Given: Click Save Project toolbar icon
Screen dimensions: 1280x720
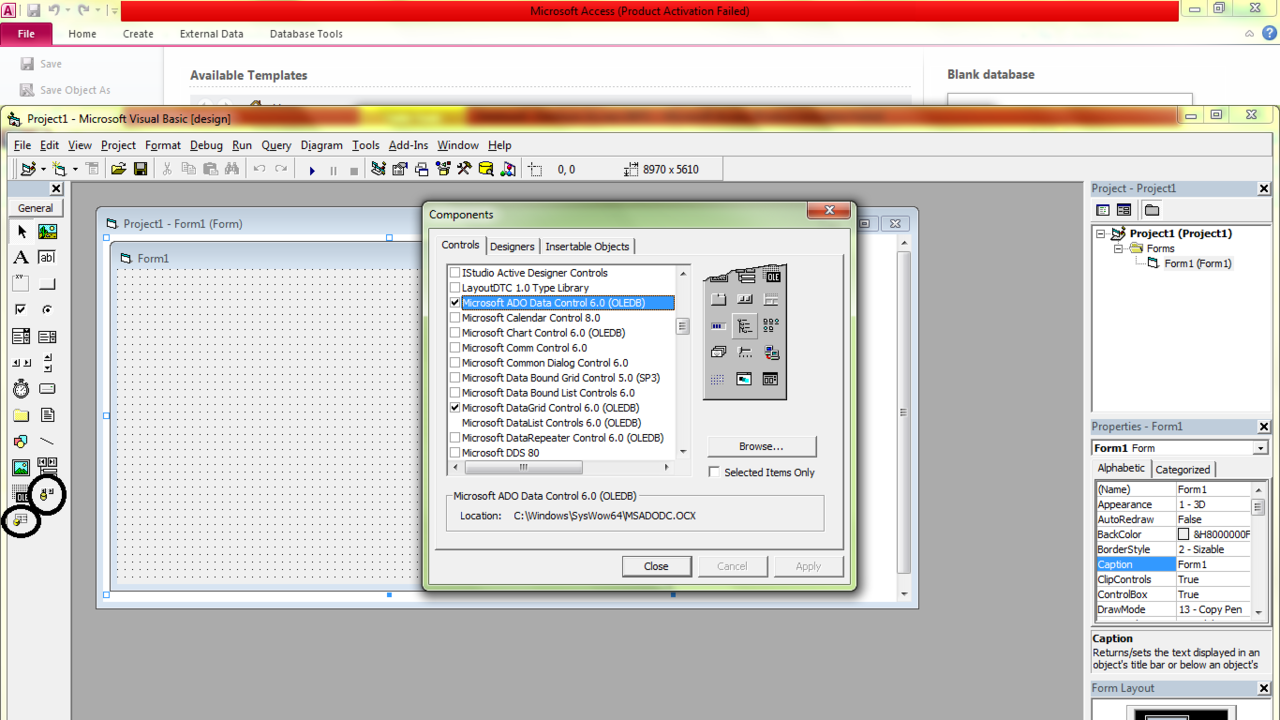Looking at the screenshot, I should tap(141, 169).
